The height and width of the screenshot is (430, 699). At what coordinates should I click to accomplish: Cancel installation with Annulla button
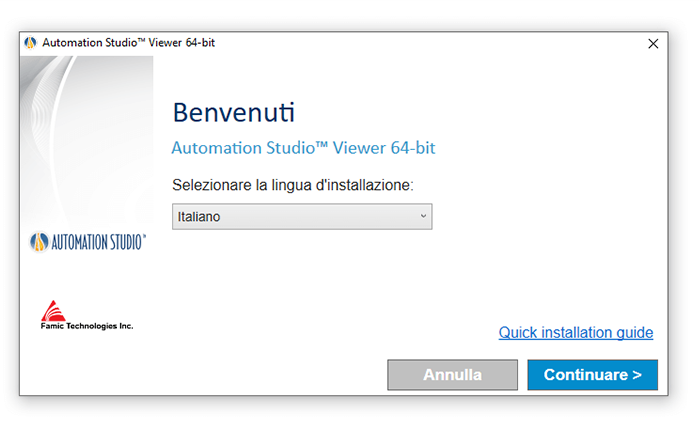pos(452,375)
